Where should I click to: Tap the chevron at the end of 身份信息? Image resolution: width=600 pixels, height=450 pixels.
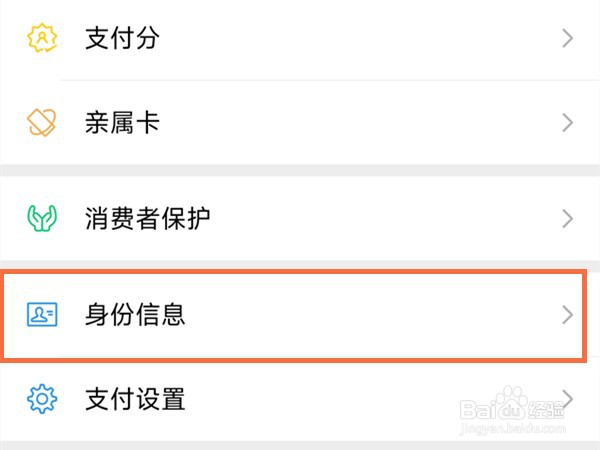[567, 314]
